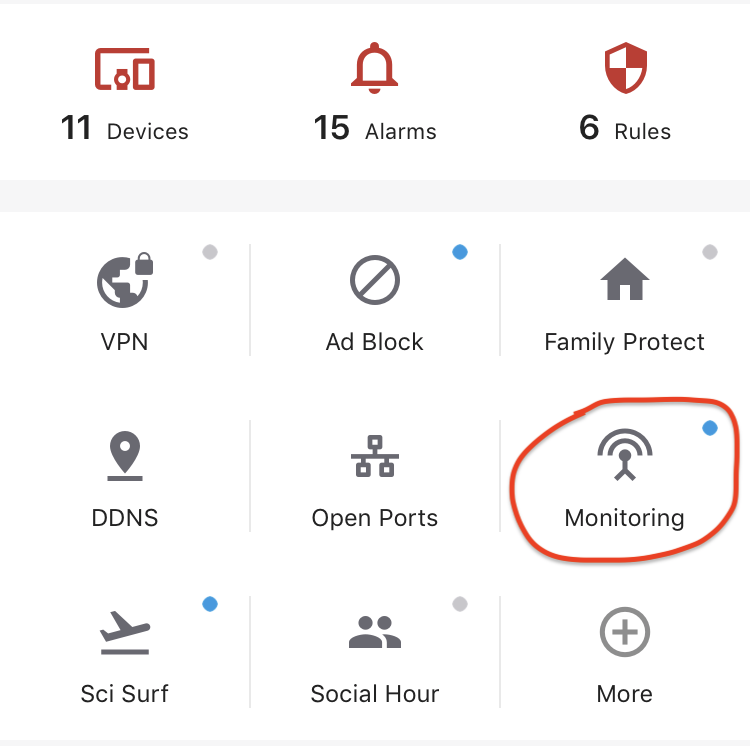Screen dimensions: 750x746
Task: Open the Open Ports network icon
Action: click(x=375, y=456)
